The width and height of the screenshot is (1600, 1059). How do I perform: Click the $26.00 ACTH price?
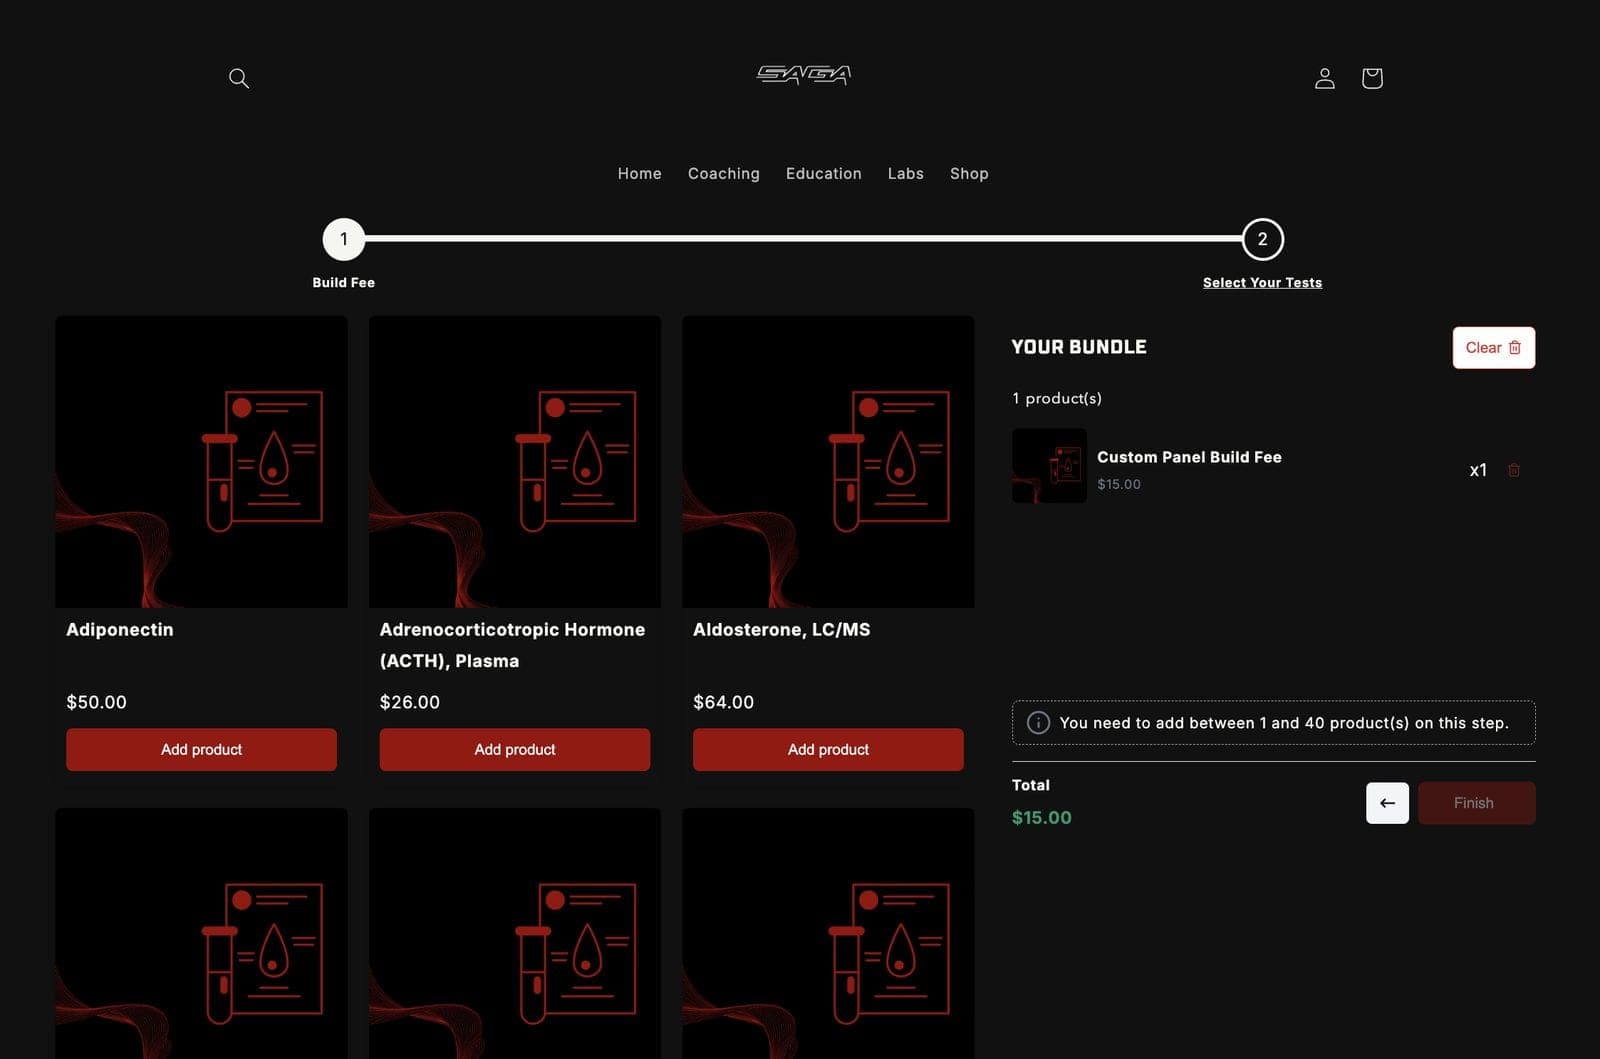(x=409, y=702)
